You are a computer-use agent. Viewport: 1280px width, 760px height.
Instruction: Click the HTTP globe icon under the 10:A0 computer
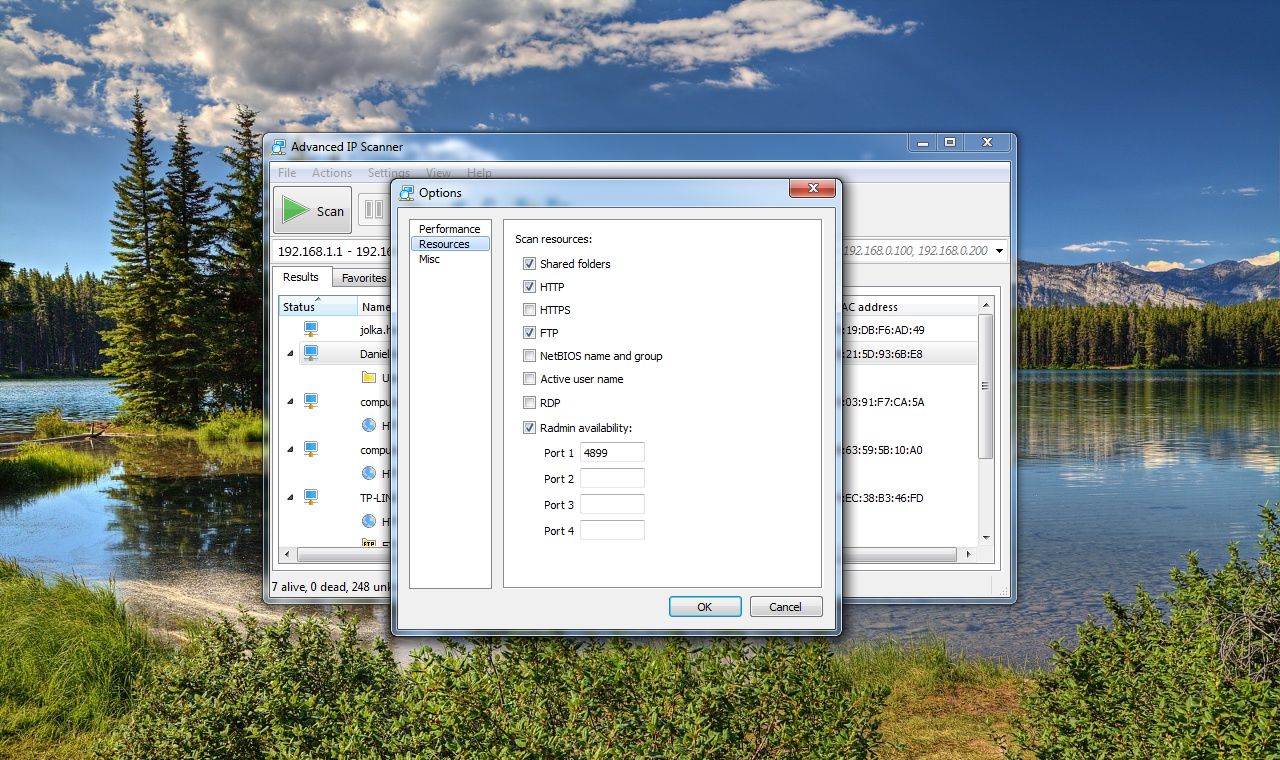click(x=369, y=473)
